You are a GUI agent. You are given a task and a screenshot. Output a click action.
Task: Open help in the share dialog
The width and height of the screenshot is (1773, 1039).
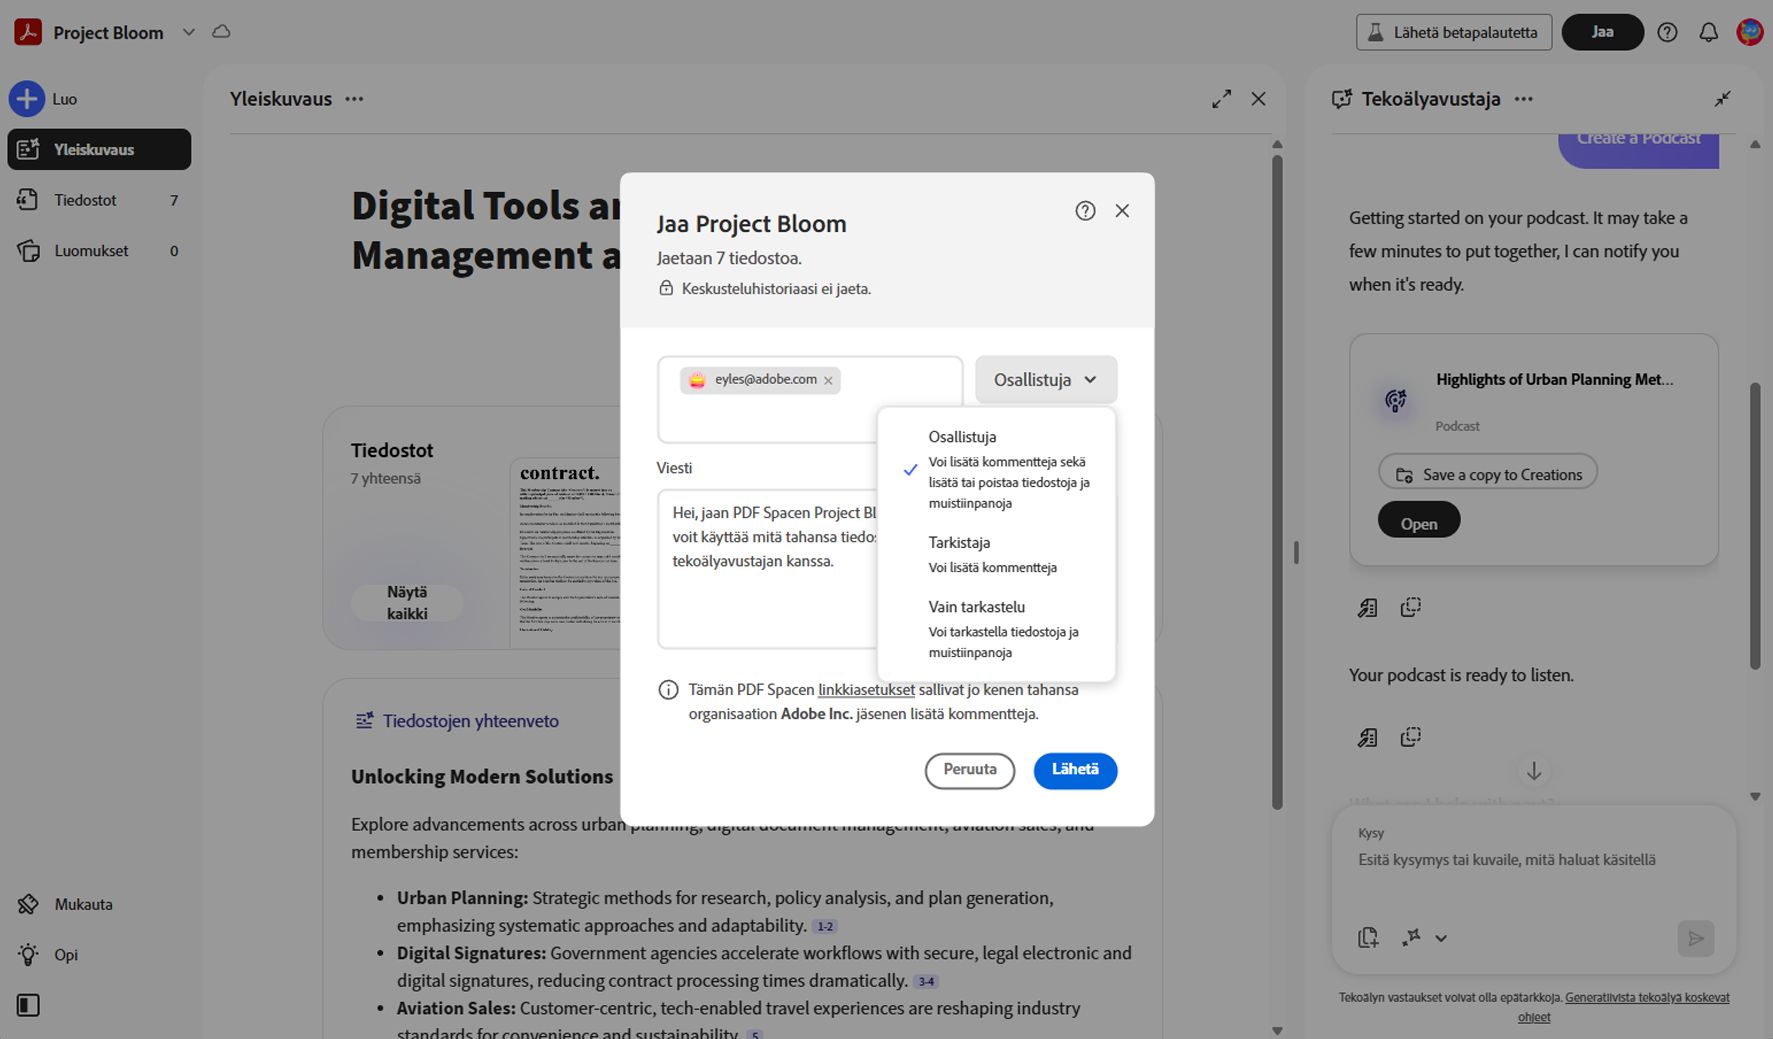tap(1085, 211)
